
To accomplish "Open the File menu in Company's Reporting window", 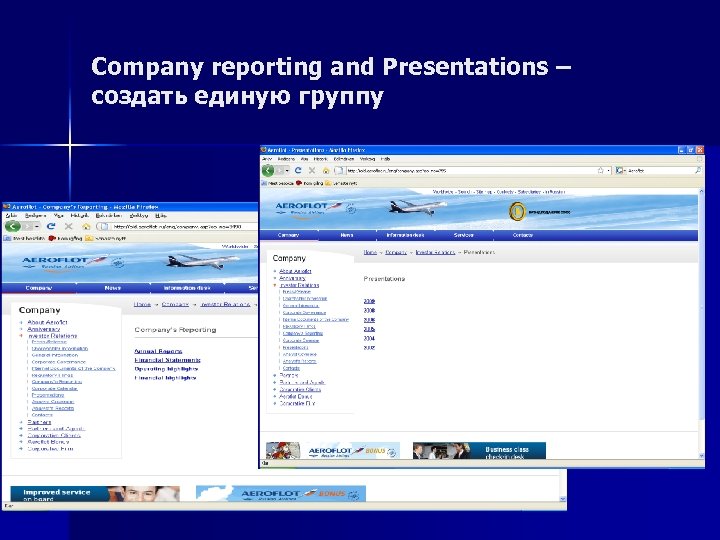I will click(x=11, y=215).
